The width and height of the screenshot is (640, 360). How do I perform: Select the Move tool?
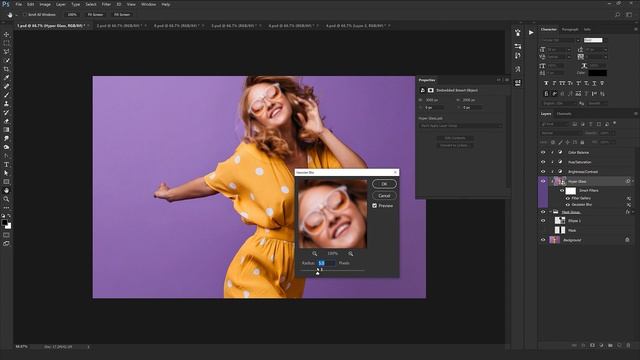[7, 35]
